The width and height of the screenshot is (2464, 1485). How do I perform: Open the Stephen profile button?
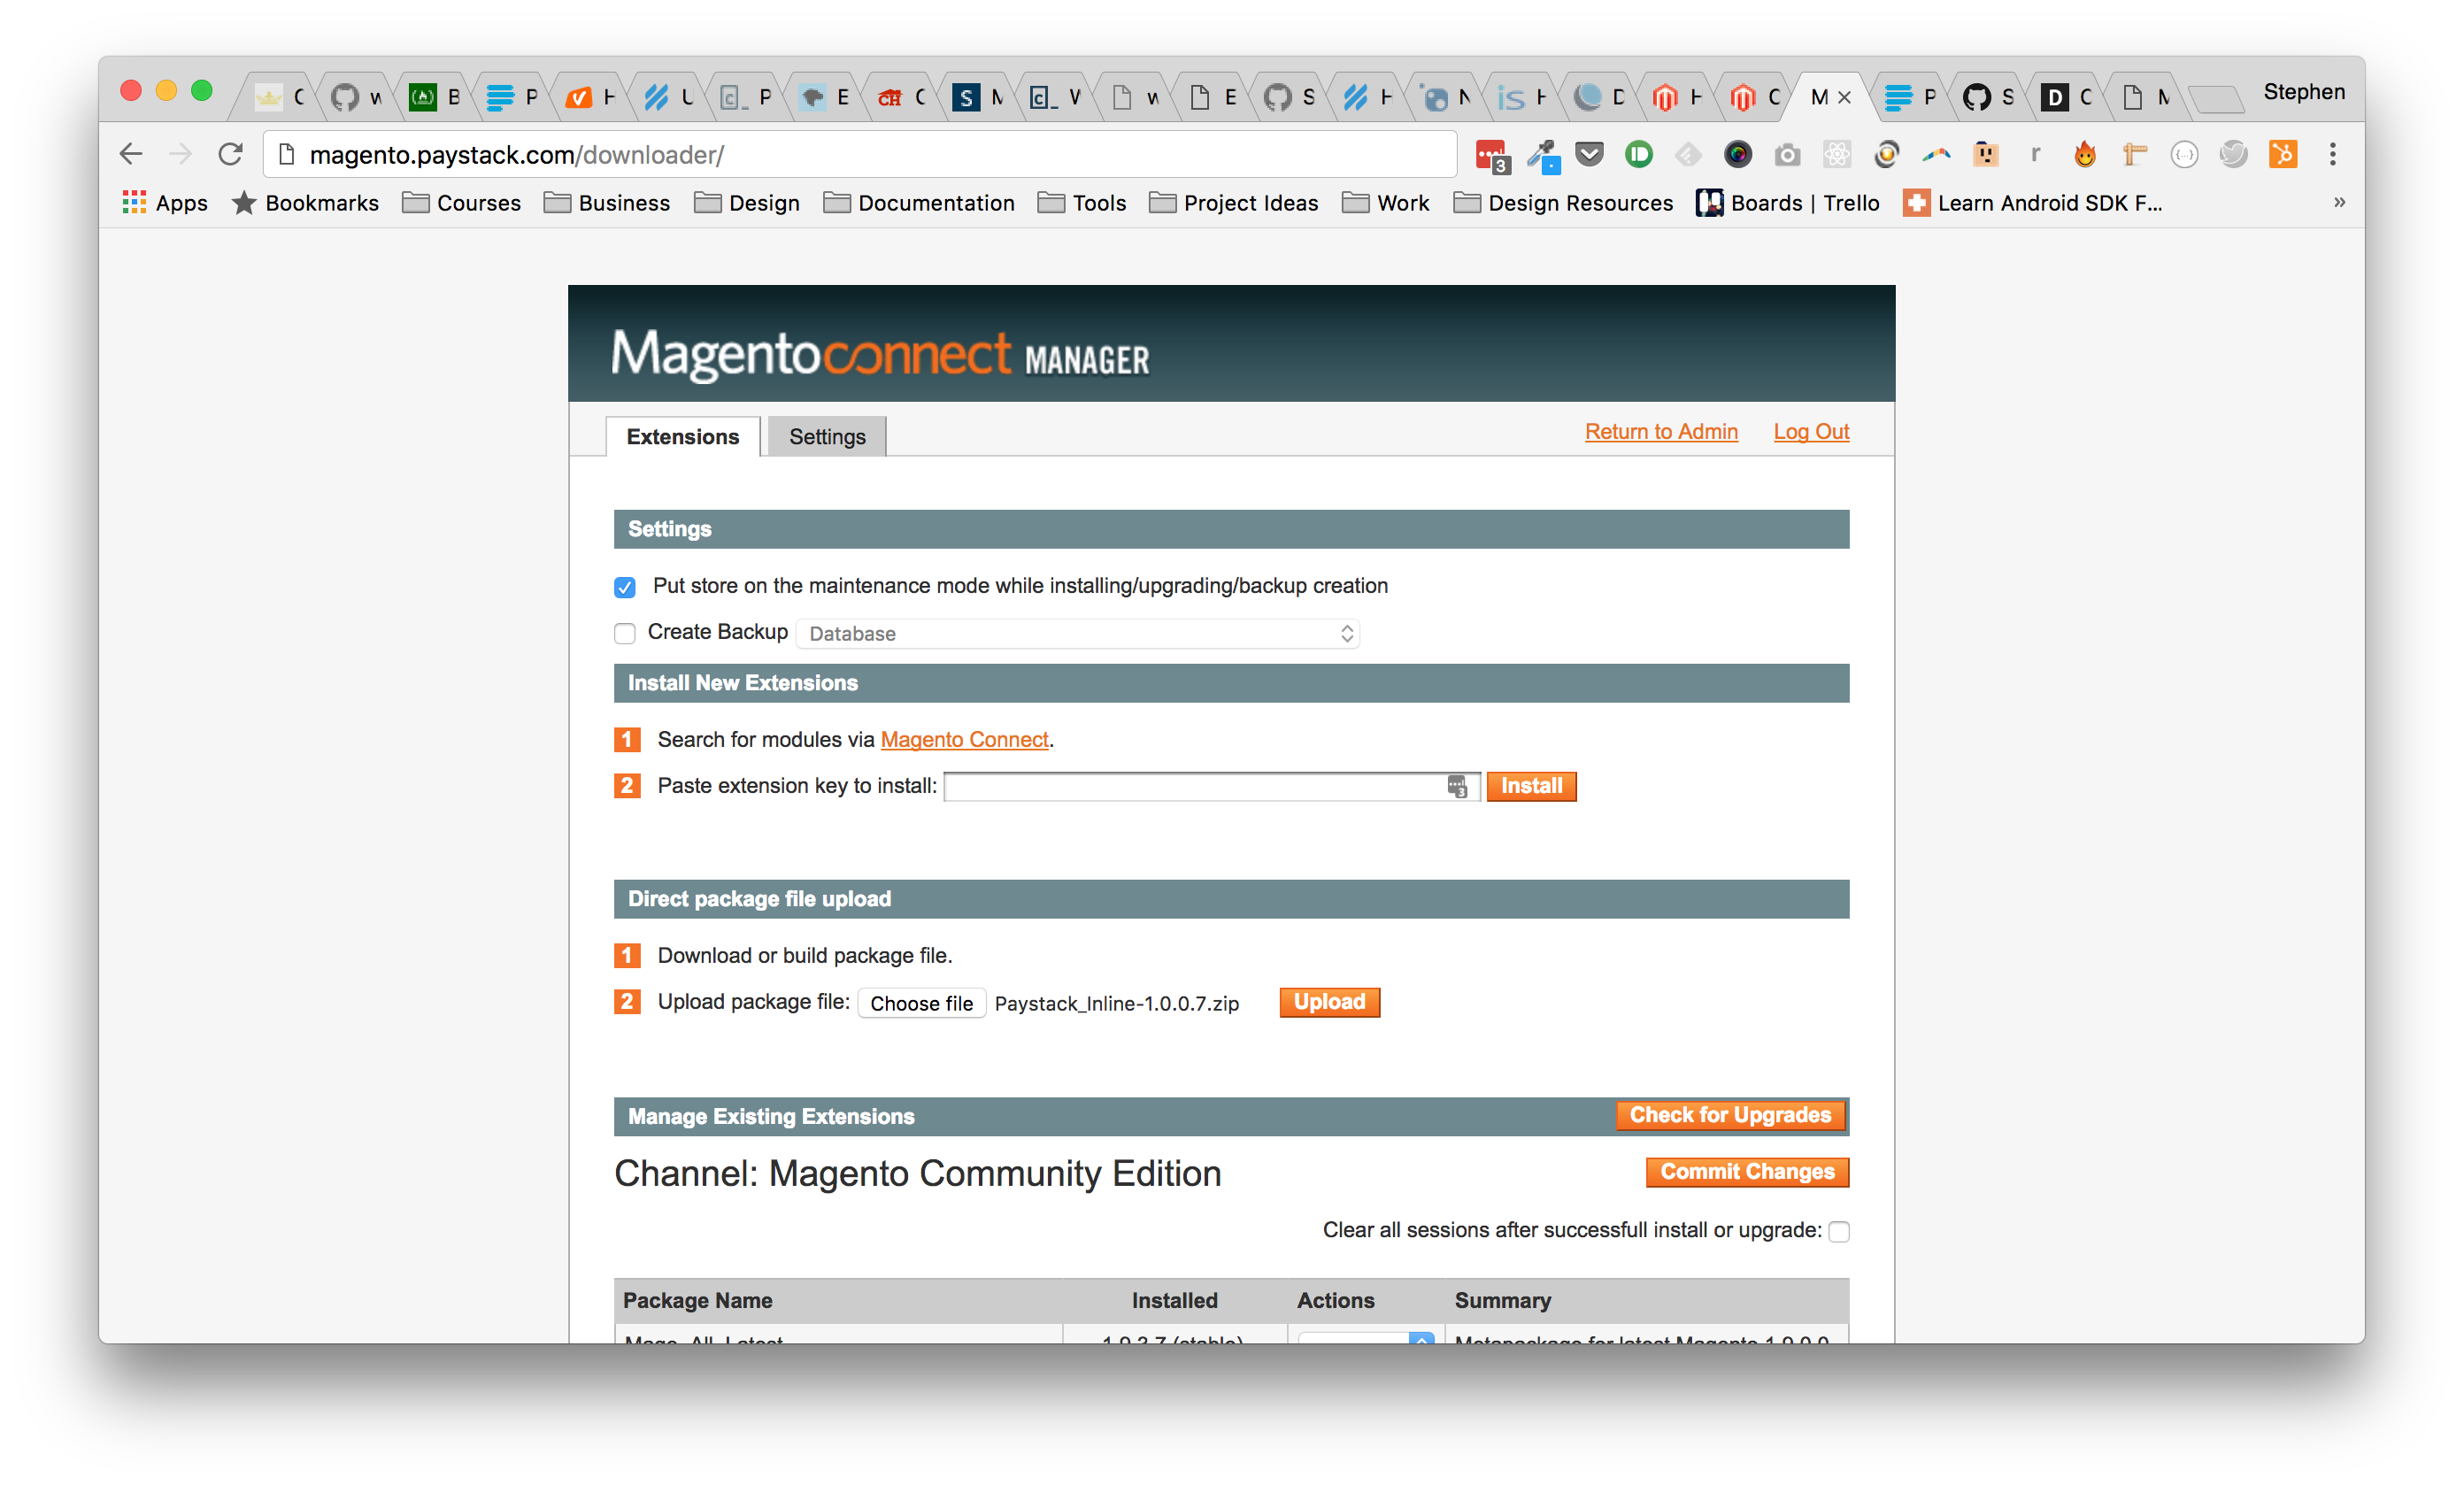tap(2303, 92)
